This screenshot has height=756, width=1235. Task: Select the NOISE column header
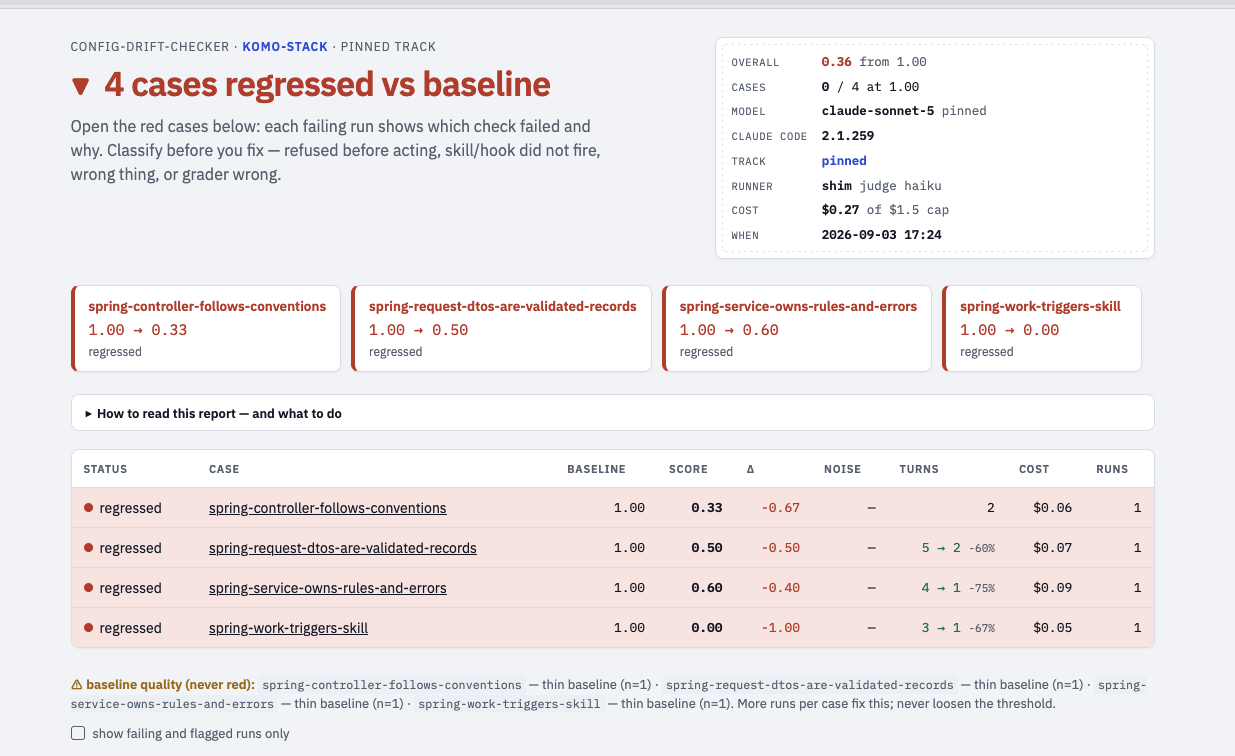tap(842, 469)
